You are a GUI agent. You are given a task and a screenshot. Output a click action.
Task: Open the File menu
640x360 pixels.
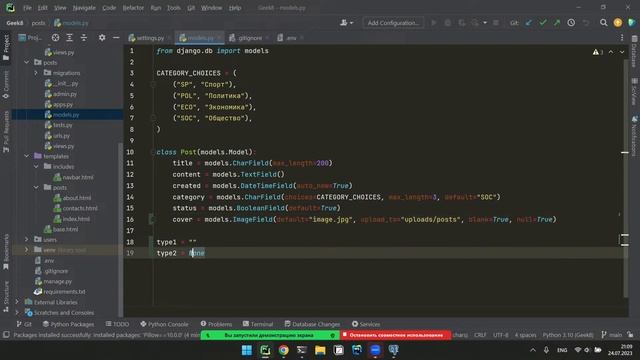[27, 8]
